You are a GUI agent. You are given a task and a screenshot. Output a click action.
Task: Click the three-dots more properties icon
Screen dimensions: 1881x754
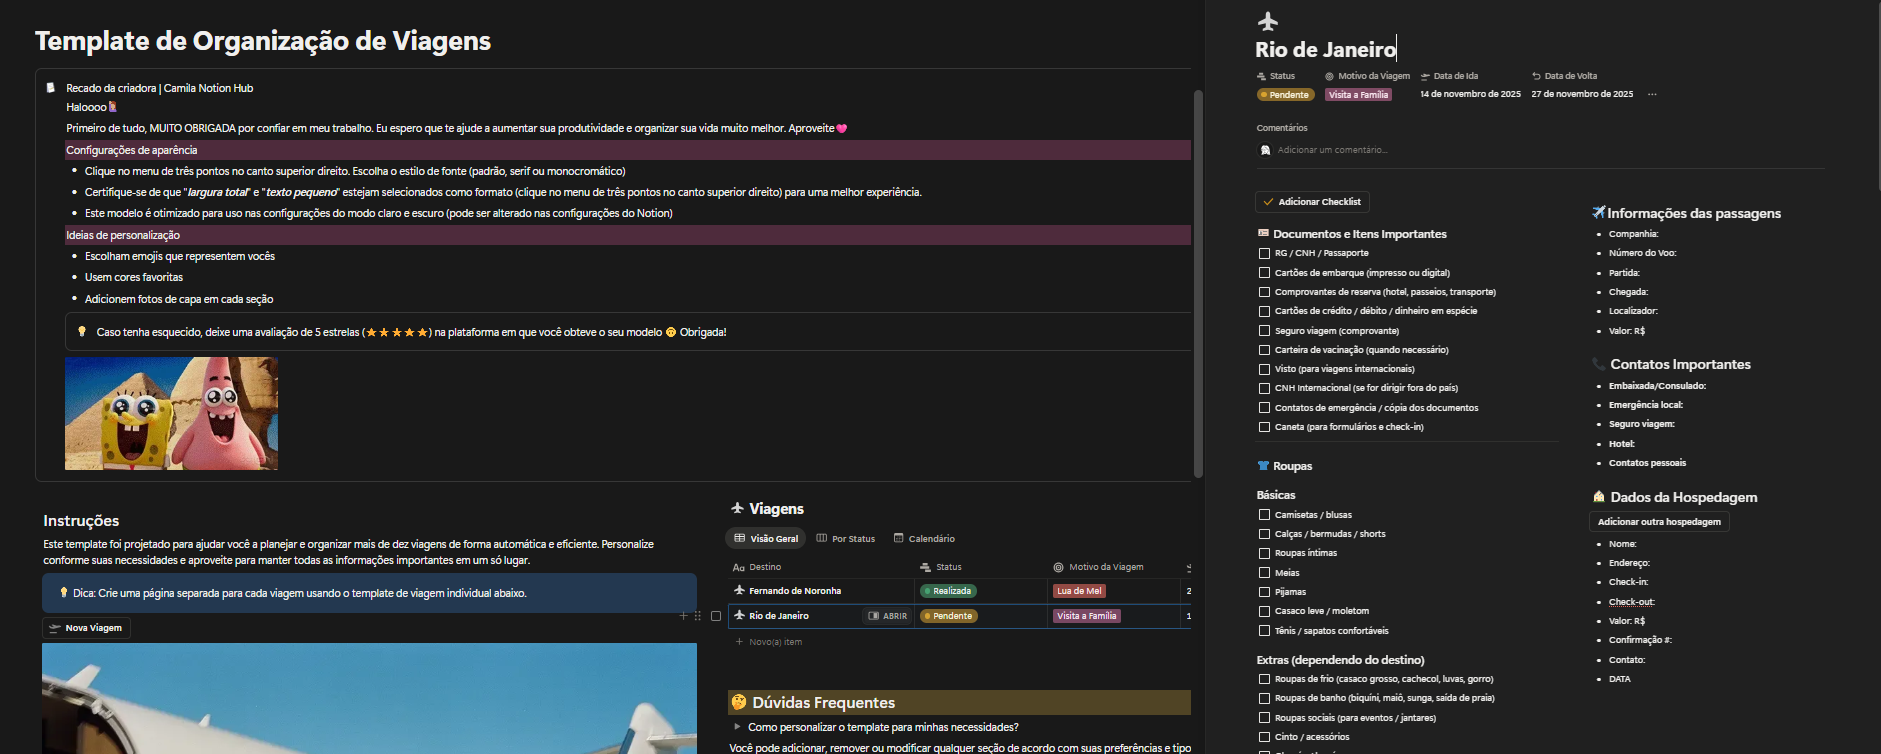tap(1652, 95)
